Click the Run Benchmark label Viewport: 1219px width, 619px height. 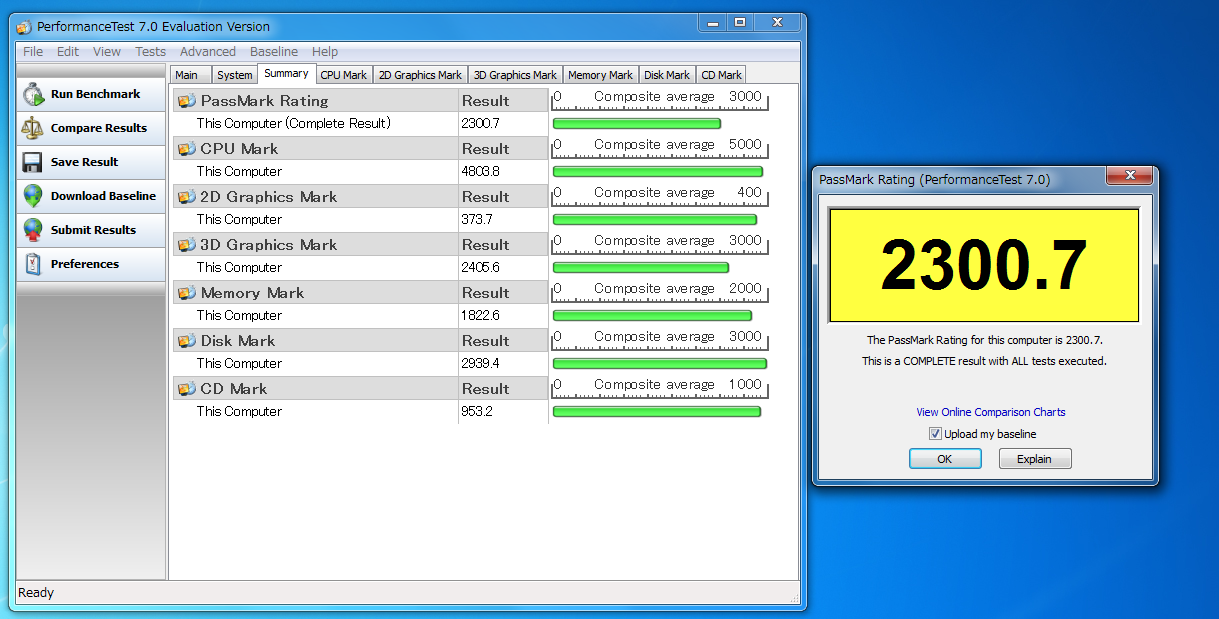coord(96,94)
